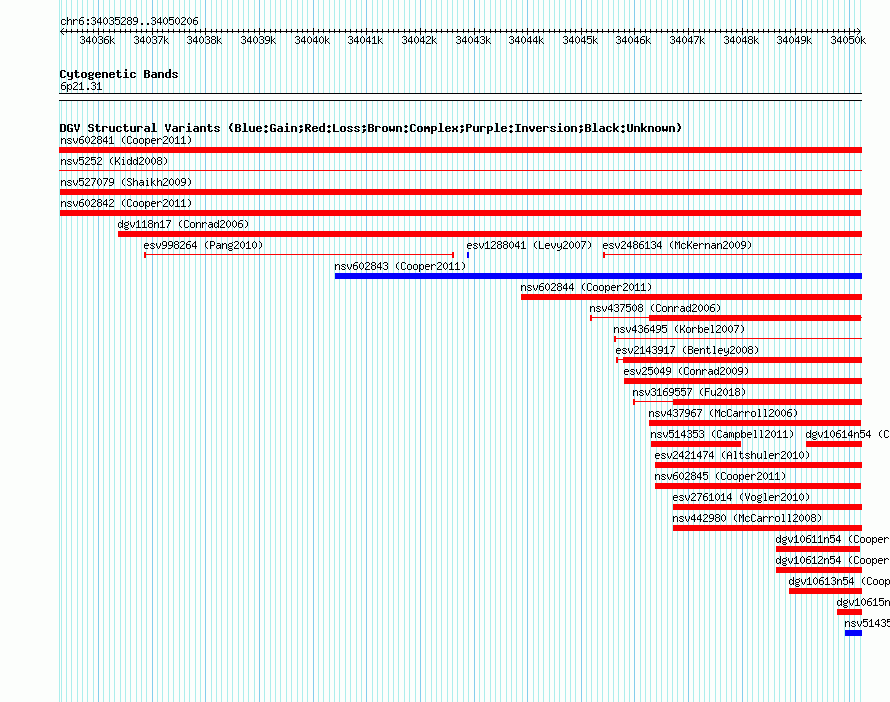Click the dgv118n17 (Conrad2006) label
890x702 pixels.
(183, 224)
